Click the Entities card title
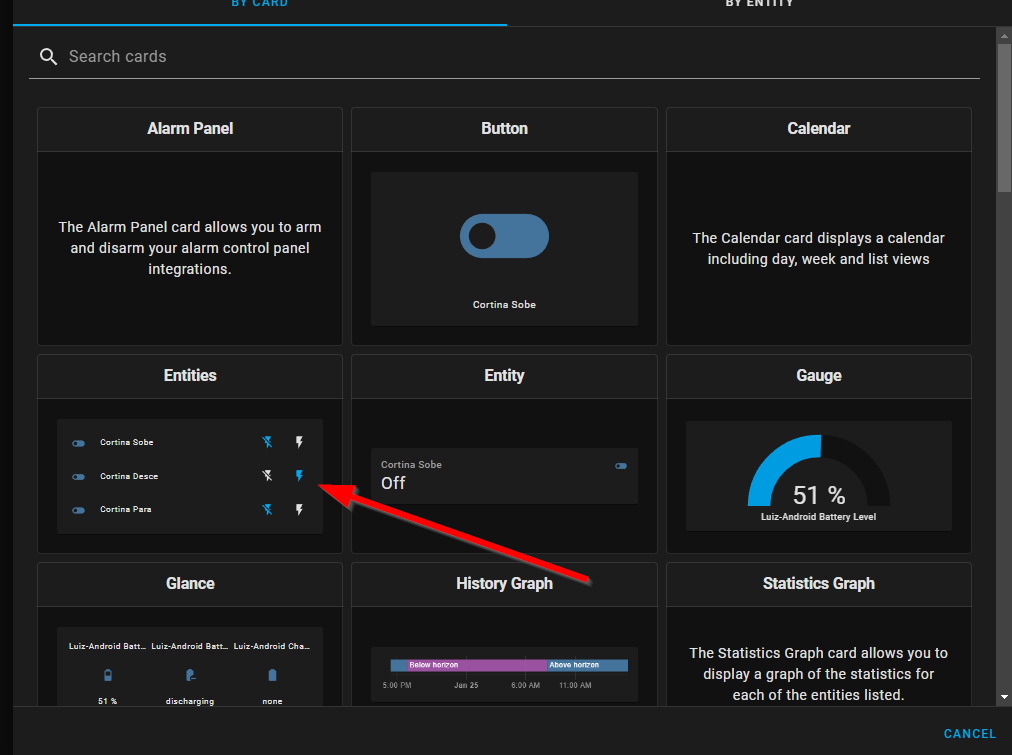Screen dimensions: 1012x755 pos(190,376)
